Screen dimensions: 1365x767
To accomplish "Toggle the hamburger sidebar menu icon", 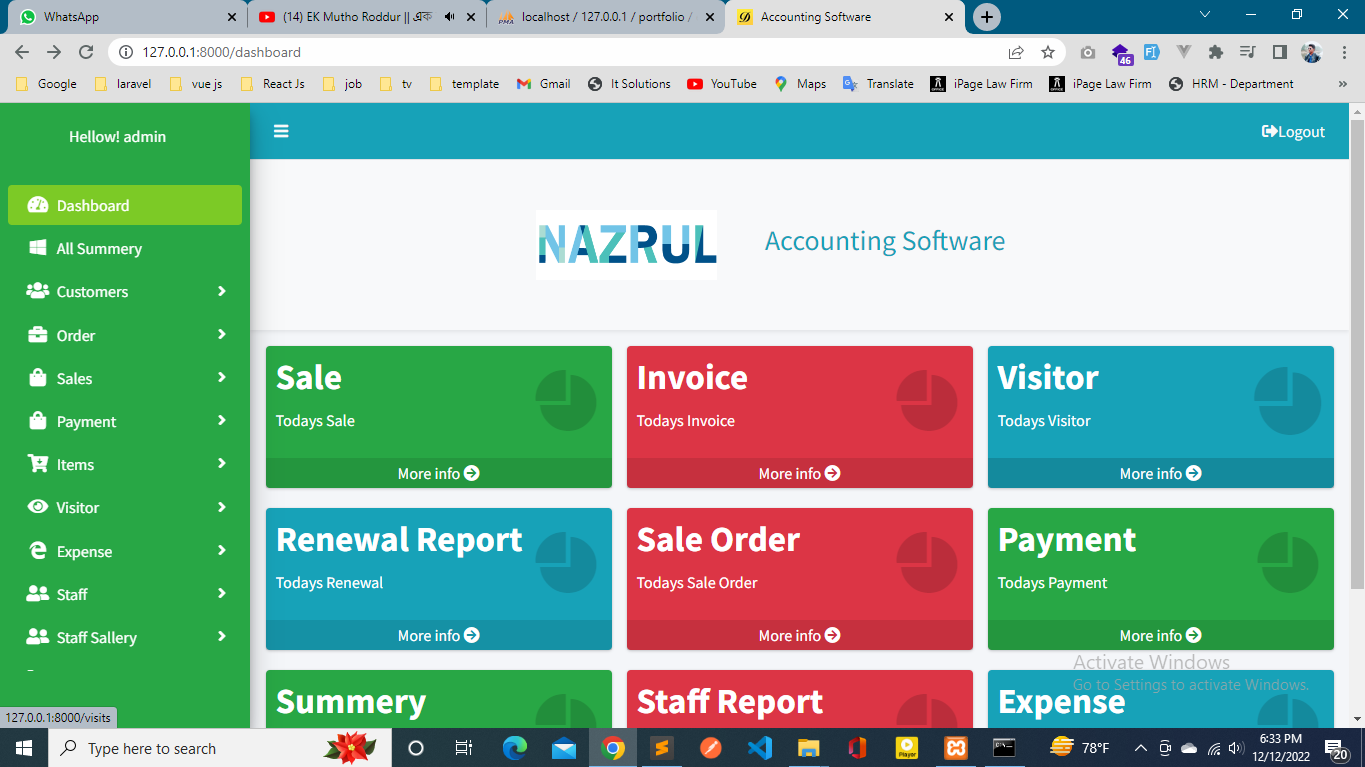I will (x=281, y=131).
